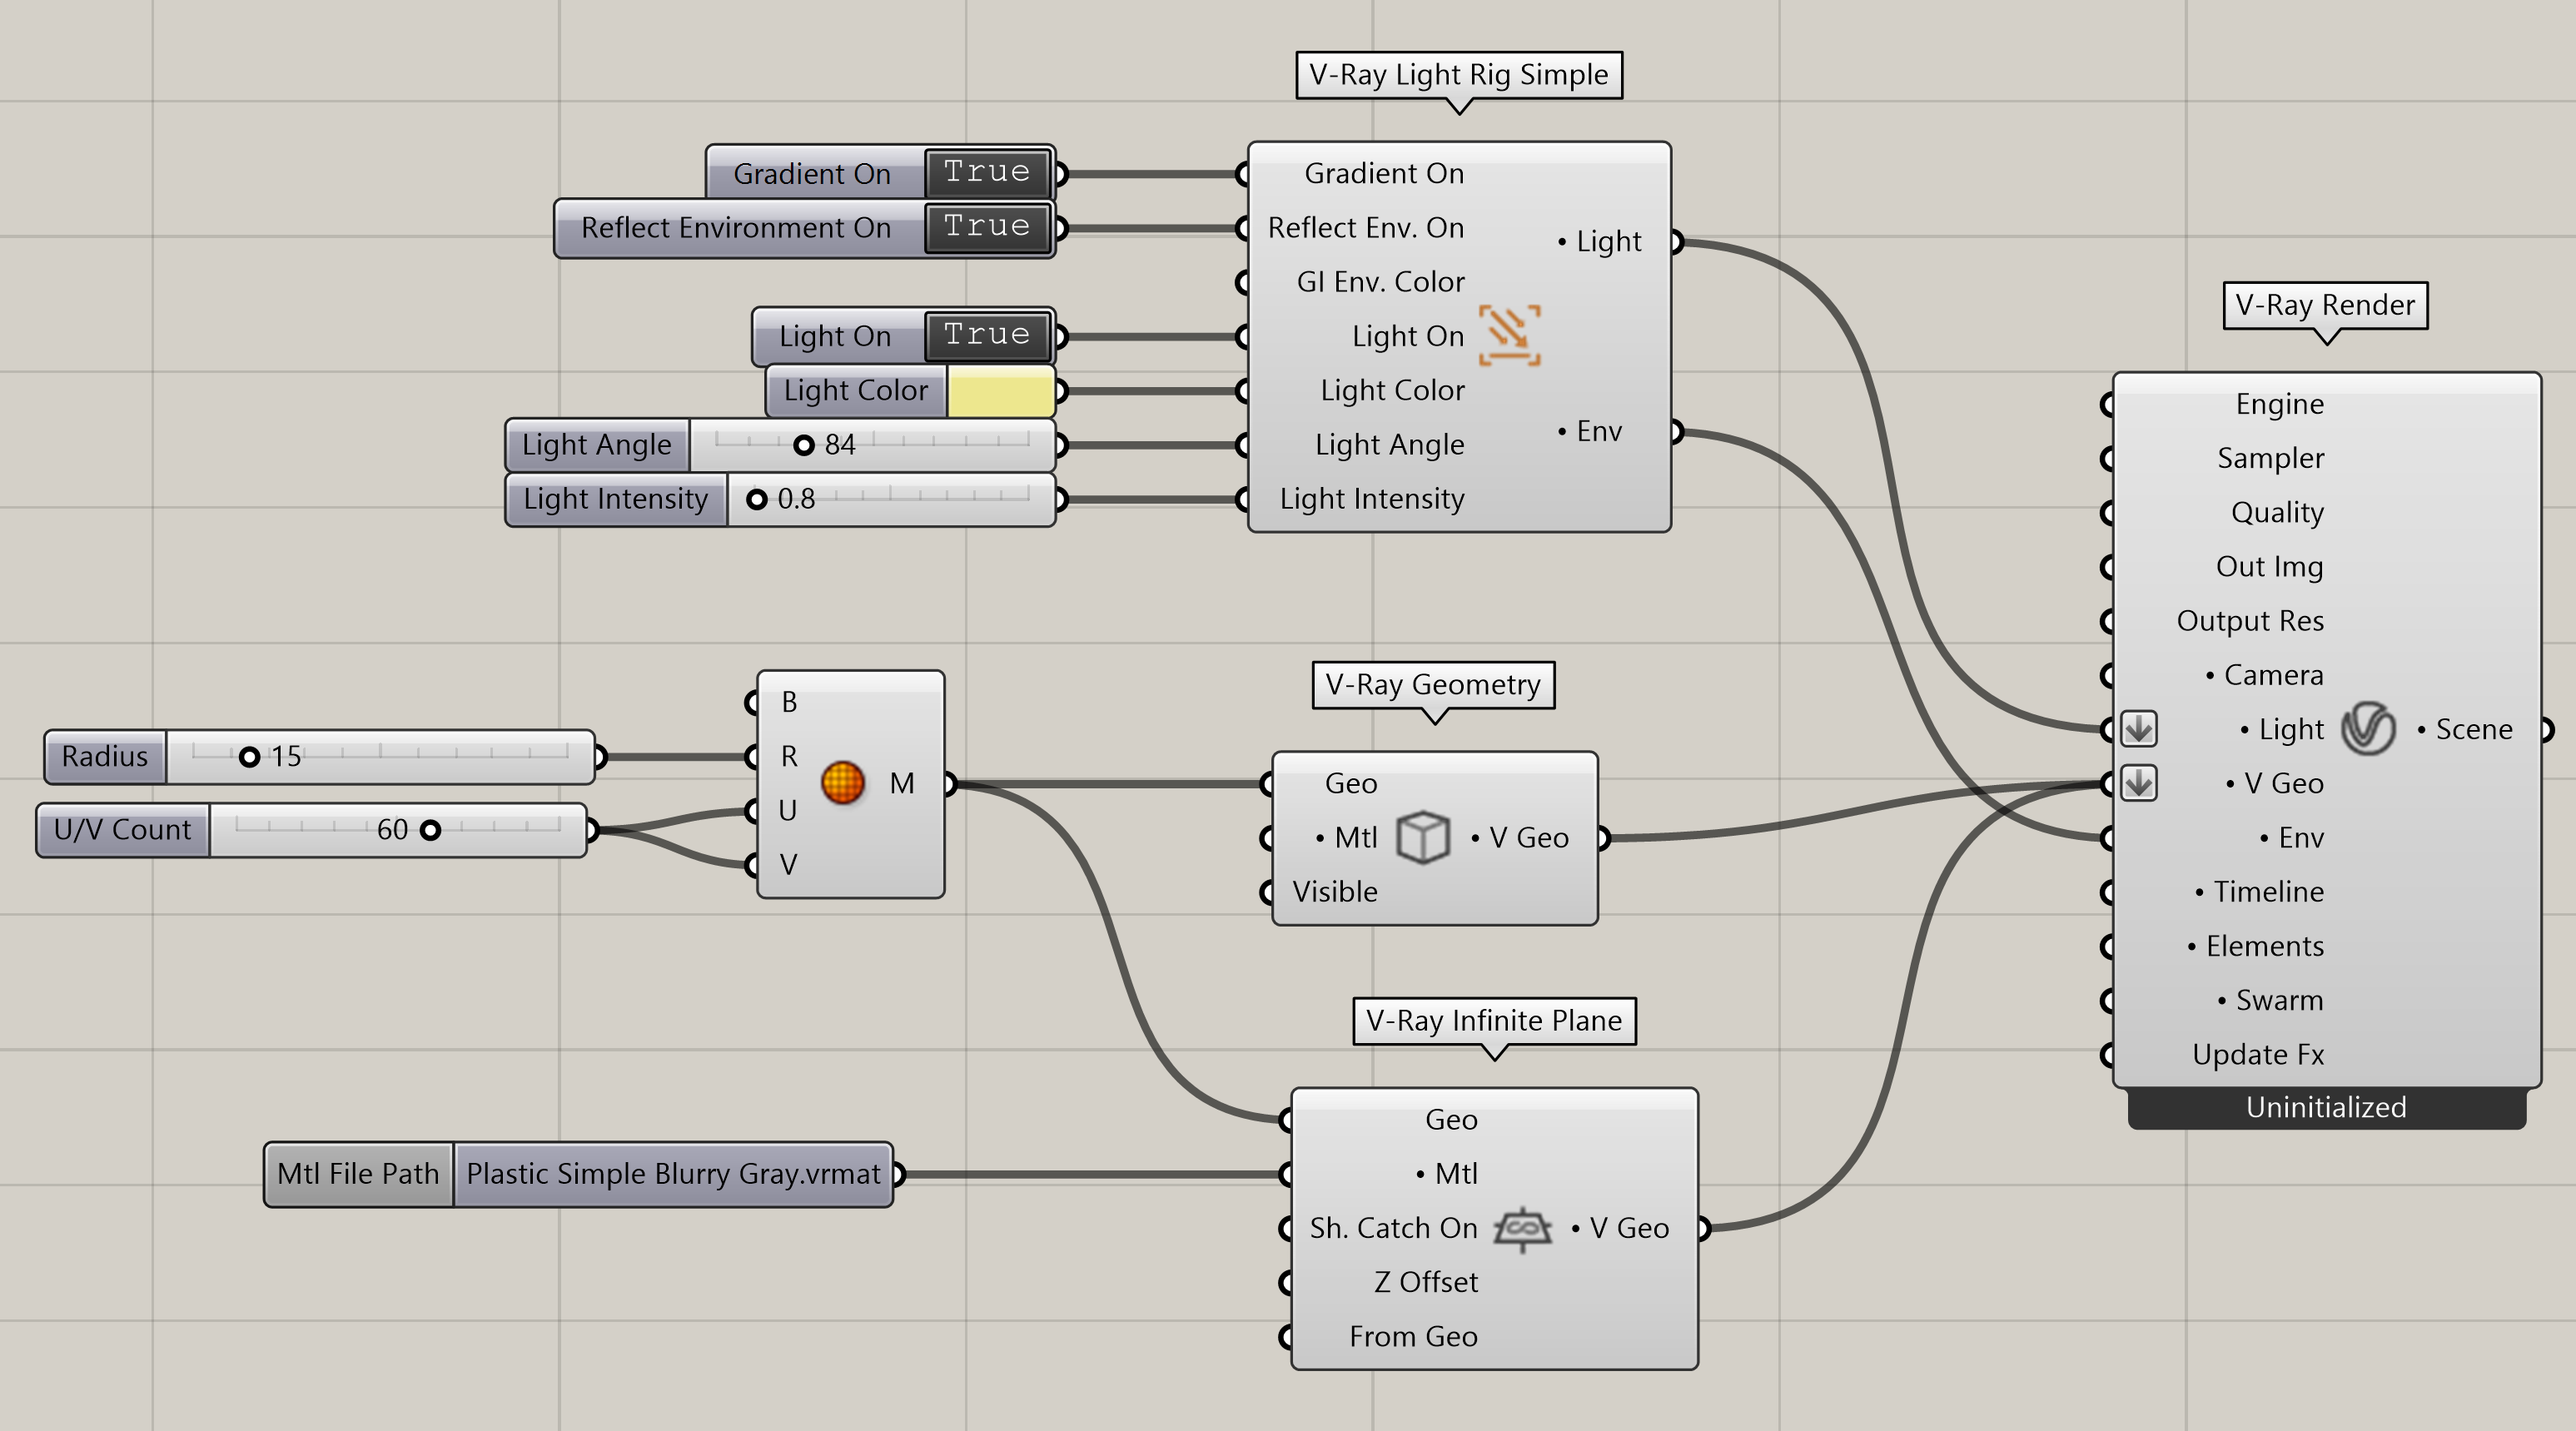The image size is (2576, 1431).
Task: Click the Sampler input on V-Ray Render
Action: click(x=2271, y=458)
